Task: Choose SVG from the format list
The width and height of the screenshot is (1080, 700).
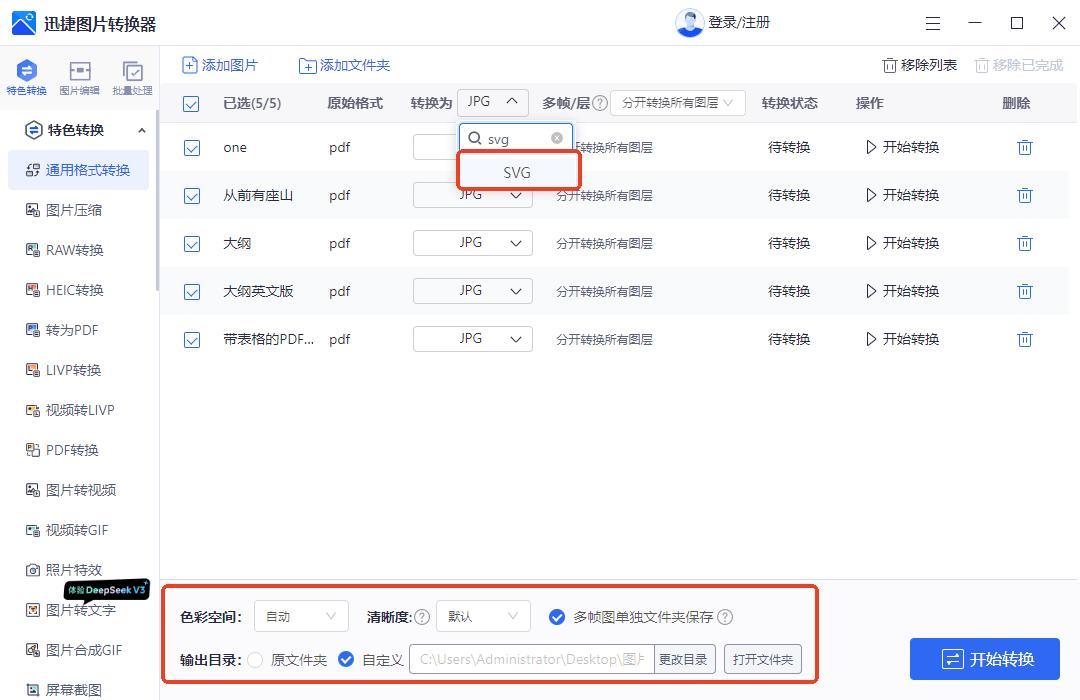Action: click(518, 172)
